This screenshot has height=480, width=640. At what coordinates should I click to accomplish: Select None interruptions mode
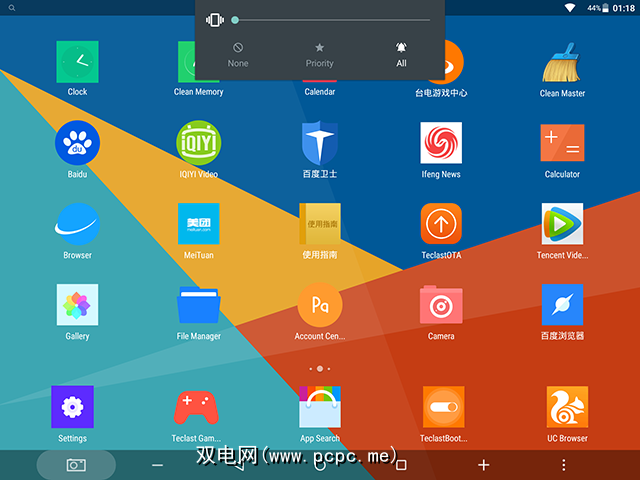click(x=238, y=55)
